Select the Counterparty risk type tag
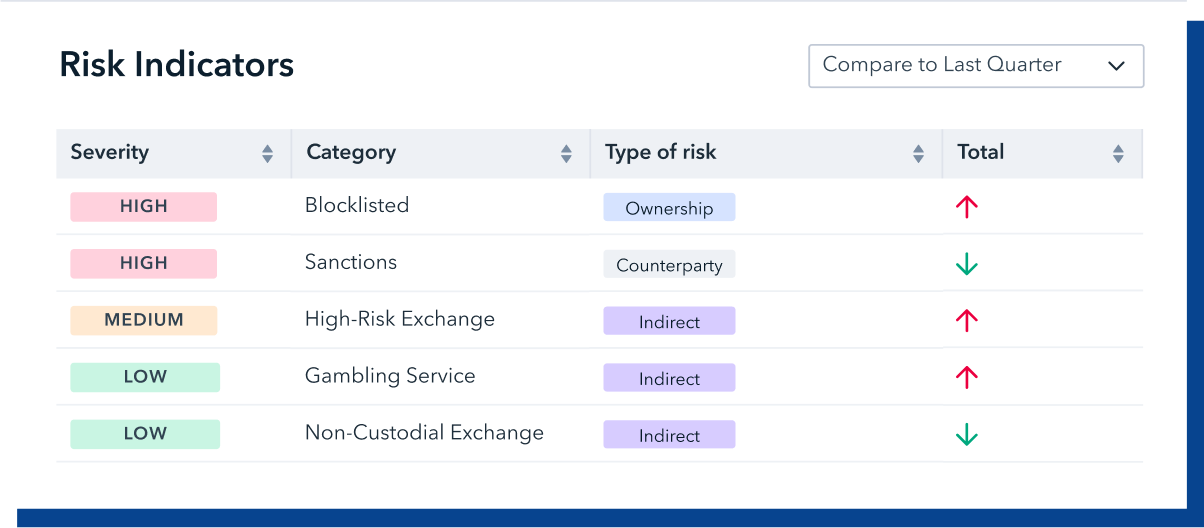Image resolution: width=1204 pixels, height=528 pixels. [669, 265]
